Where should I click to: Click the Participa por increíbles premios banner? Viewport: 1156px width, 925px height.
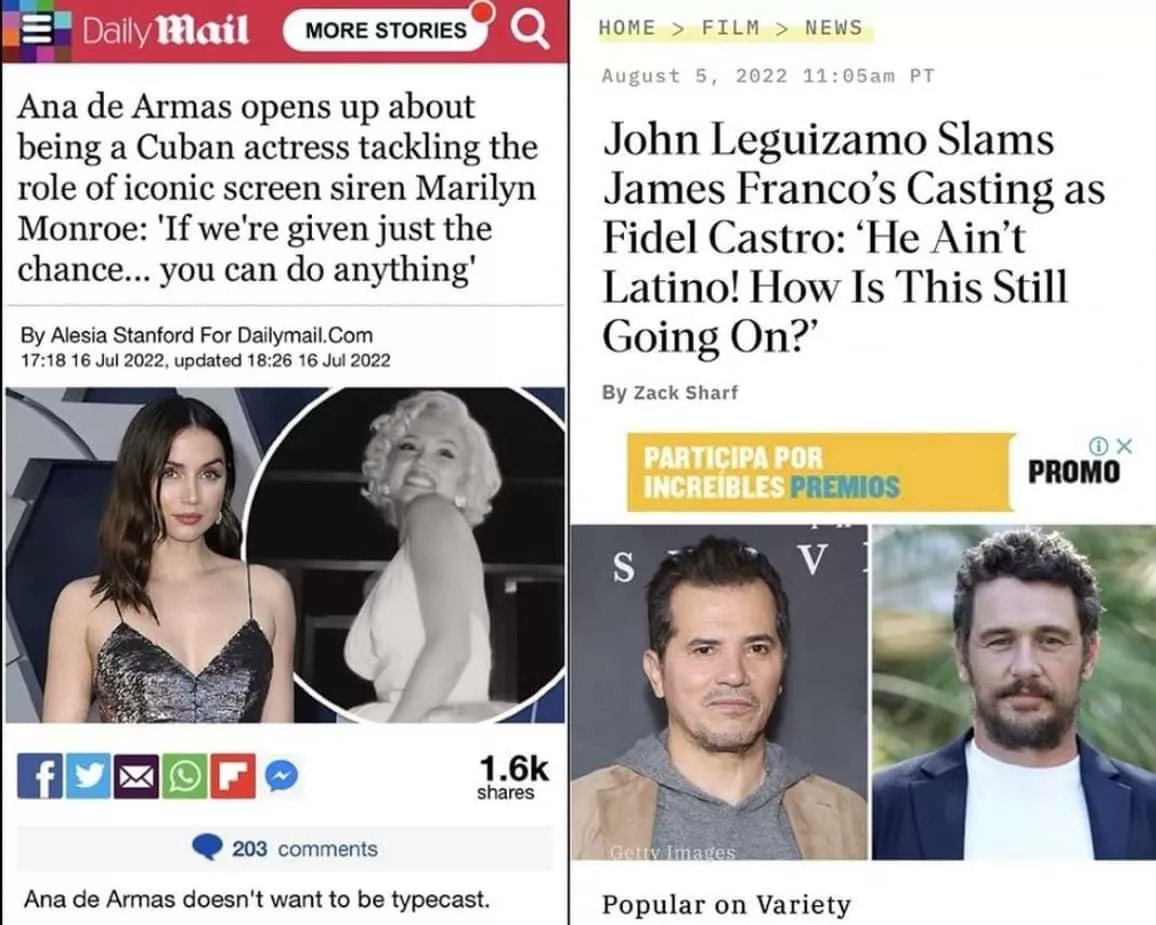pyautogui.click(x=821, y=472)
